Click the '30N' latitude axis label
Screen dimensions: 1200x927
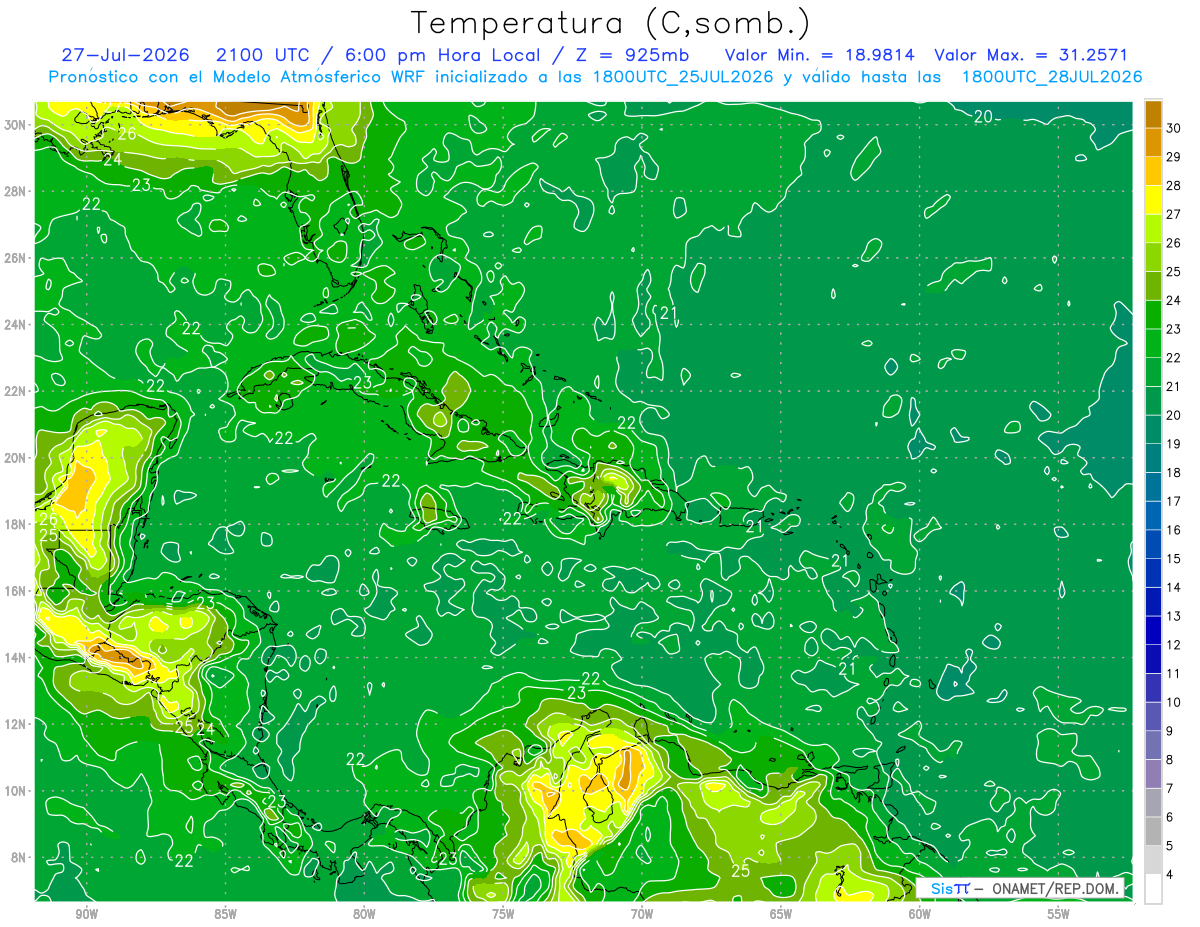tap(17, 124)
